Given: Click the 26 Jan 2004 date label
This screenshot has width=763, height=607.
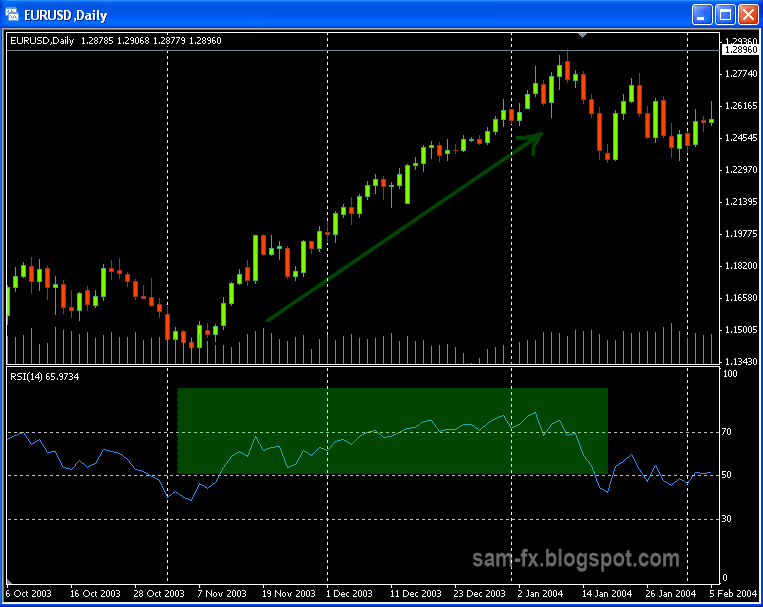Looking at the screenshot, I should pyautogui.click(x=671, y=593).
